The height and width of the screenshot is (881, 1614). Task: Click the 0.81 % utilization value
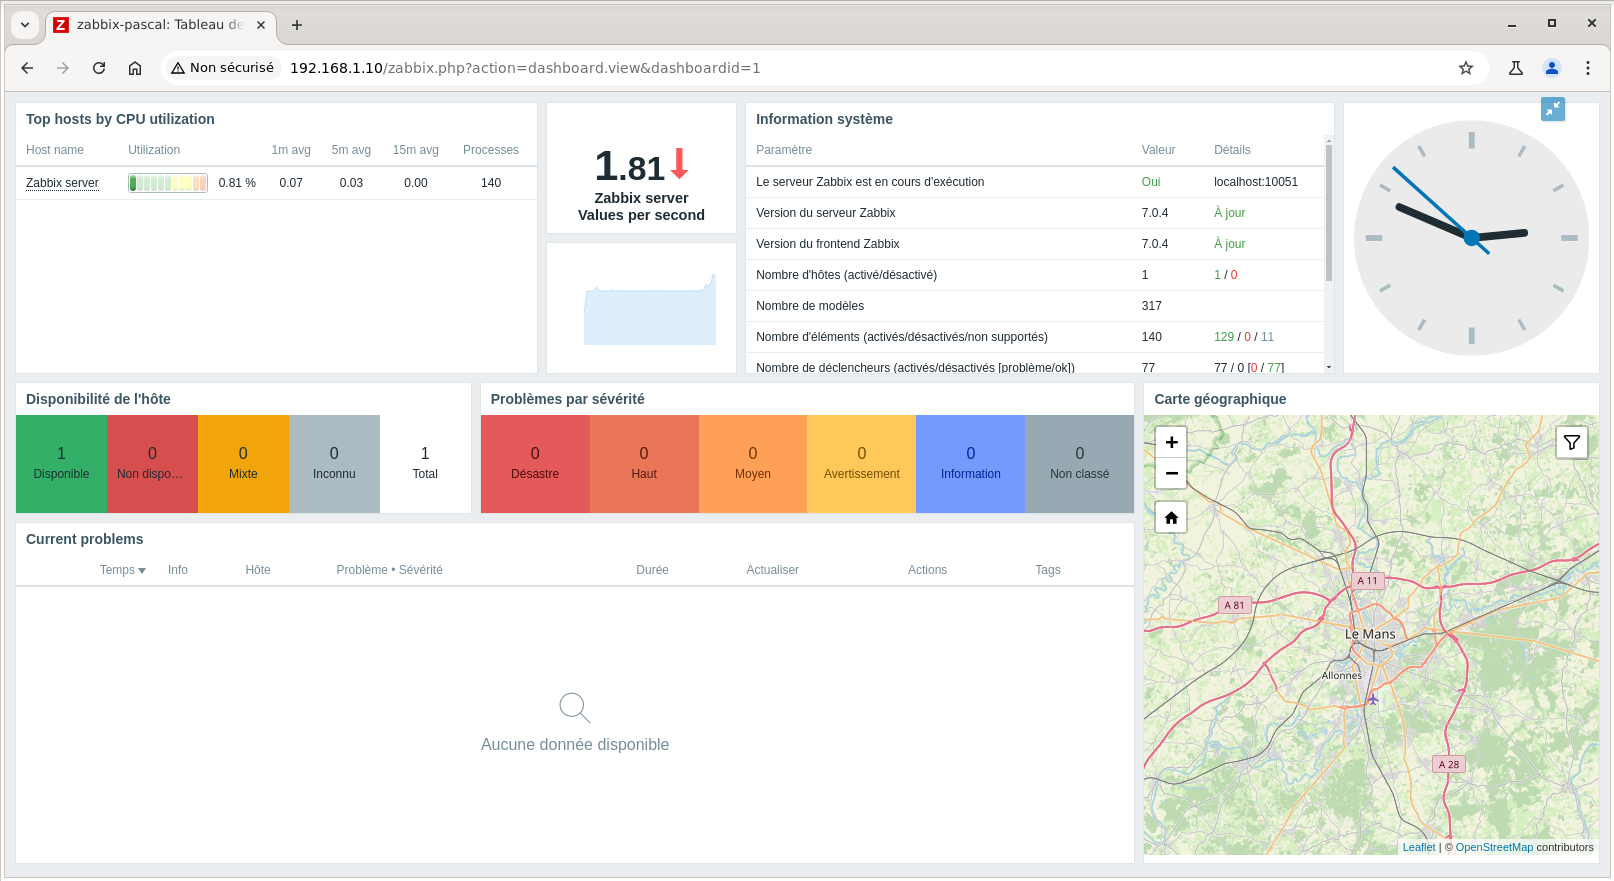pos(237,183)
